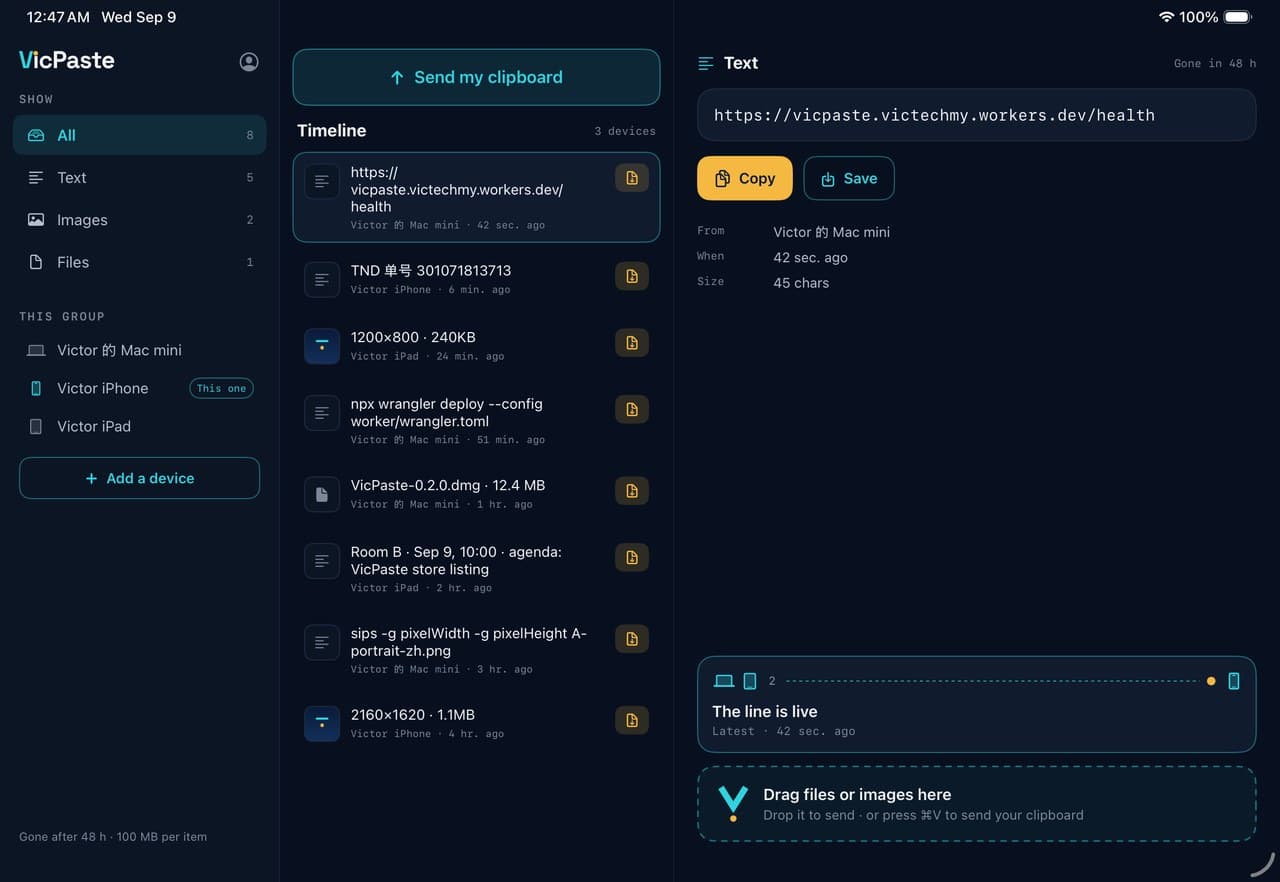
Task: Open the VicPaste-0.2.0.dmg · 12.4 MB entry
Action: [477, 493]
